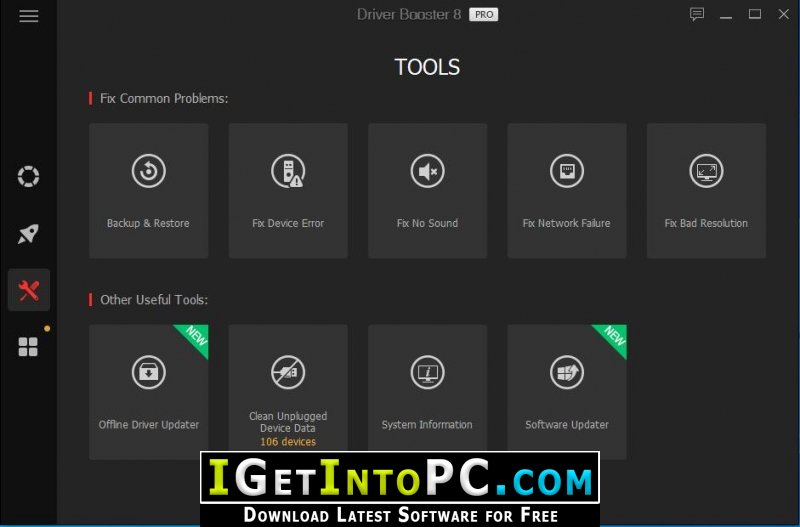Open Fix Bad Resolution label
The height and width of the screenshot is (527, 800).
coord(706,223)
